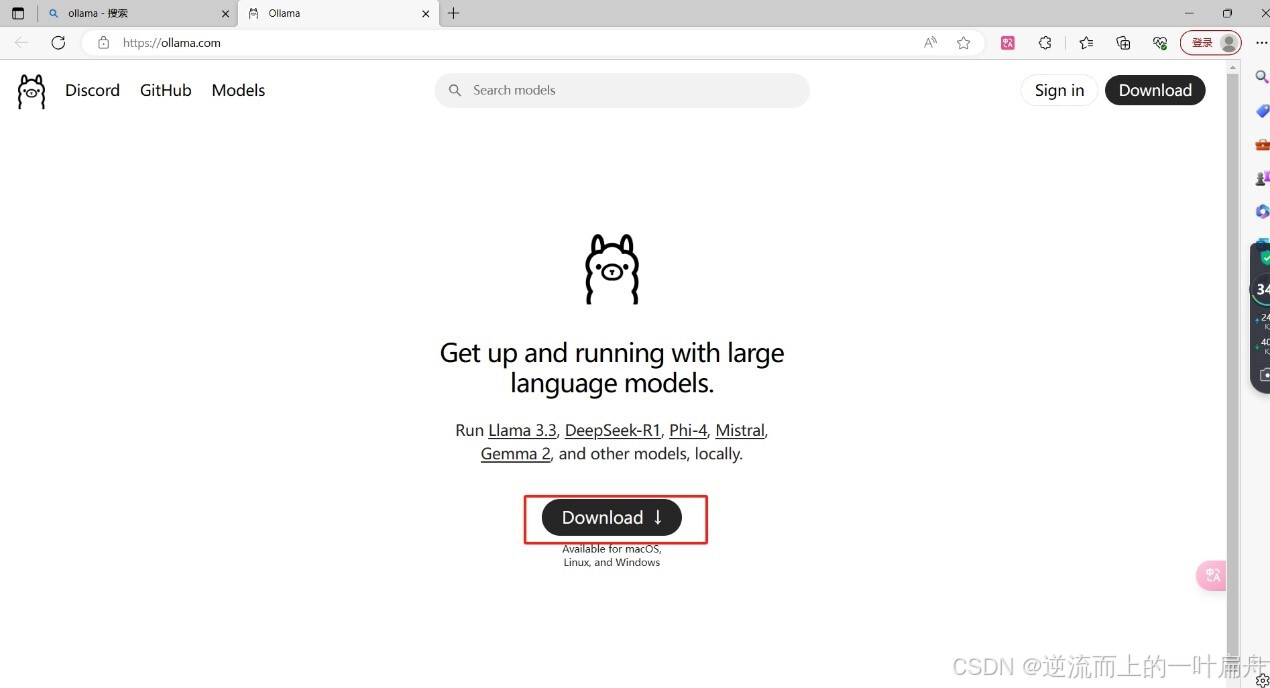Viewport: 1270px width, 688px height.
Task: Open the sidebar tools briefcase icon
Action: coord(1262,145)
